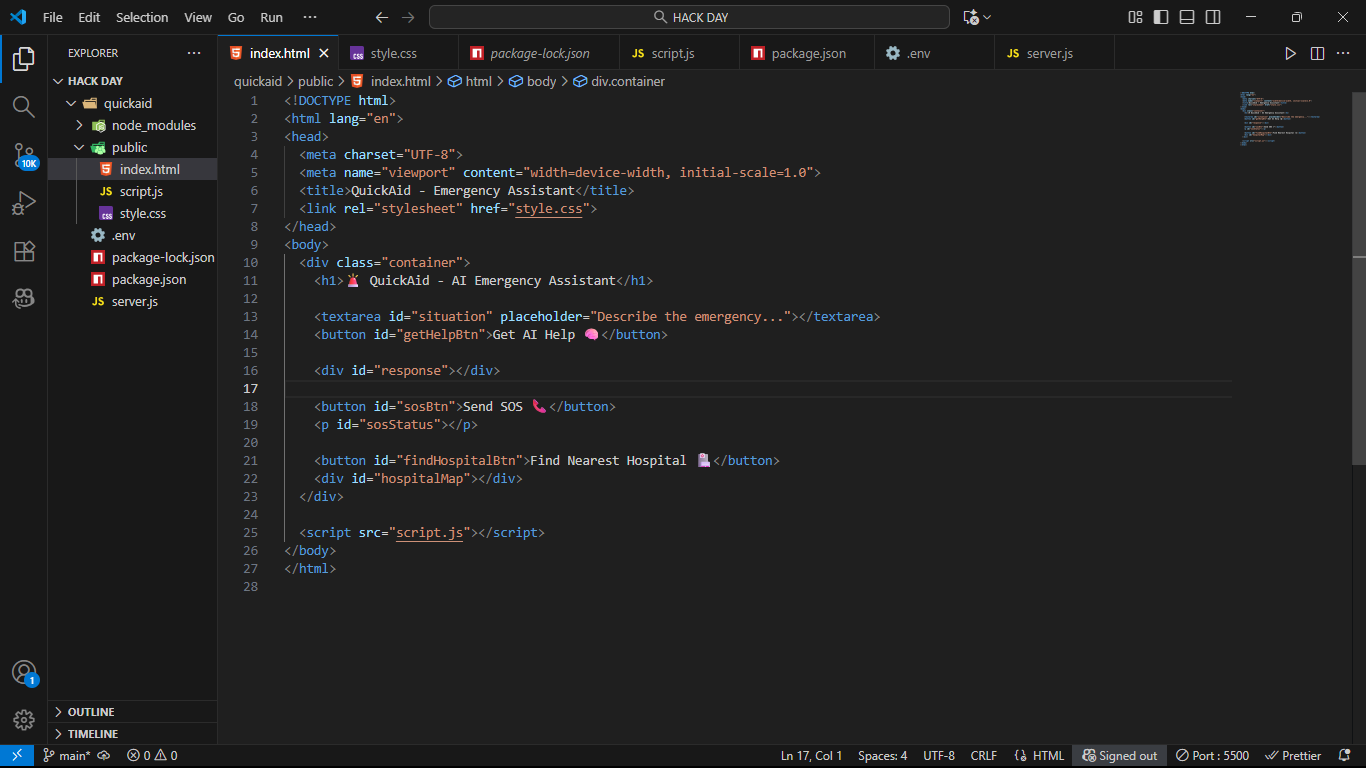Open the Accounts menu icon
Screen dimensions: 1366x768
[24, 673]
